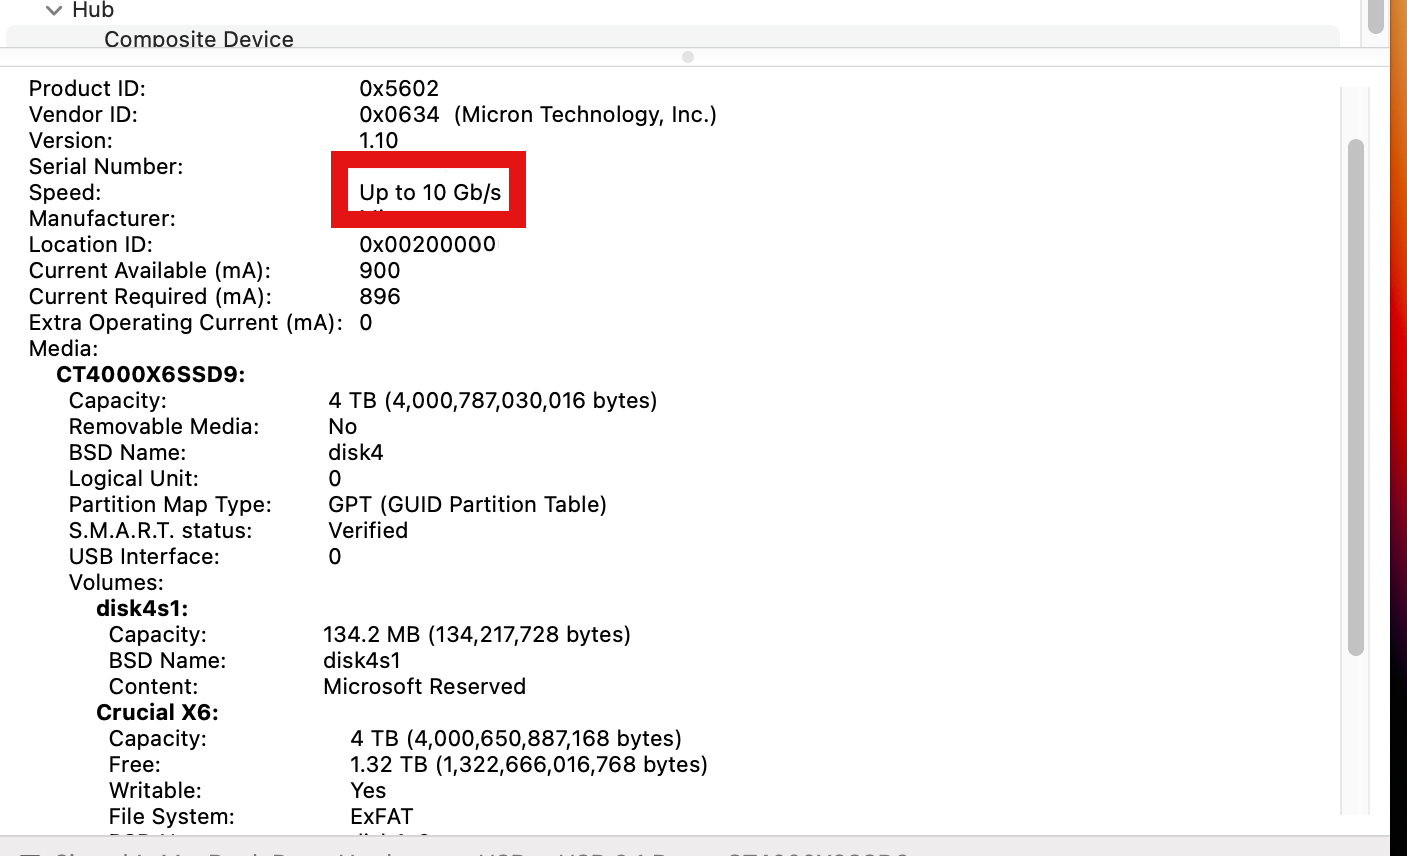This screenshot has width=1407, height=856.
Task: Click the "Volumes:" label
Action: click(x=116, y=583)
